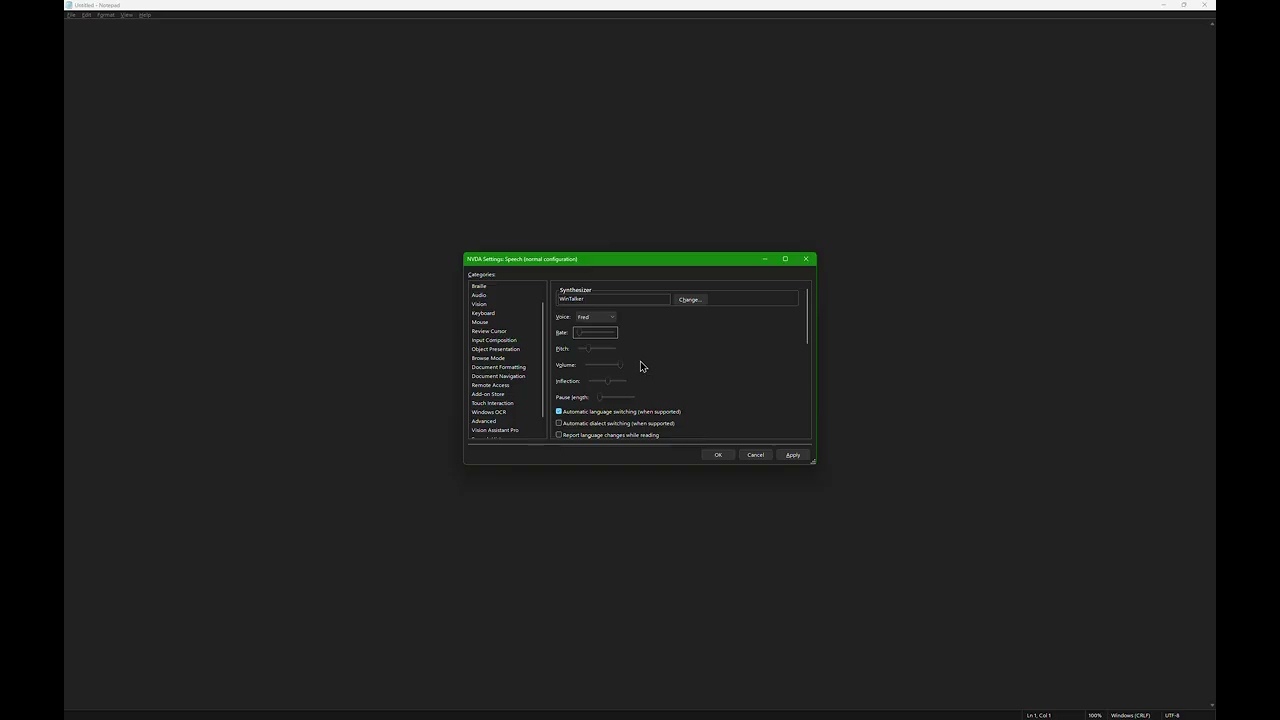Select the Braille category
The image size is (1280, 720).
tap(479, 286)
